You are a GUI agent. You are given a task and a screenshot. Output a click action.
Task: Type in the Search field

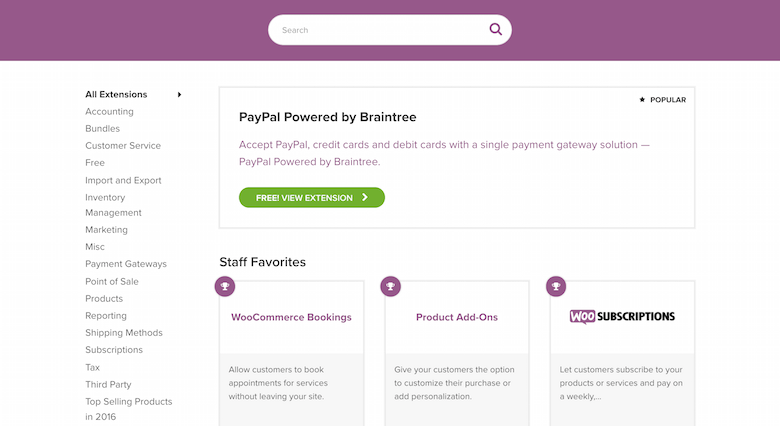pos(380,30)
